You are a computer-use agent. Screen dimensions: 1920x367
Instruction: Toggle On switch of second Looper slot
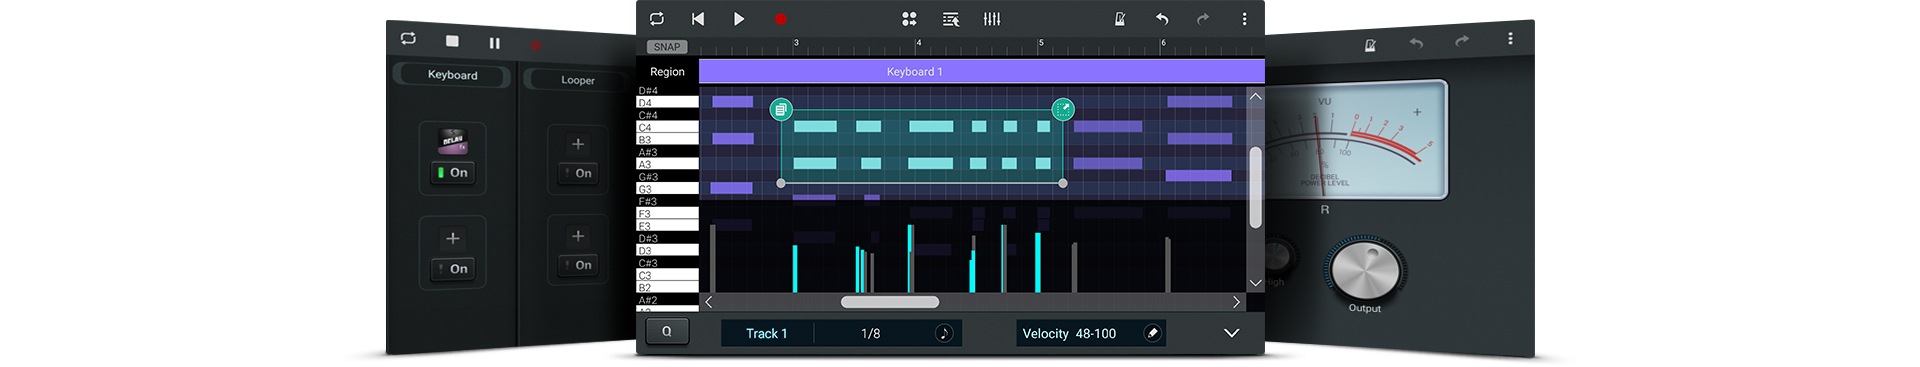pyautogui.click(x=578, y=265)
